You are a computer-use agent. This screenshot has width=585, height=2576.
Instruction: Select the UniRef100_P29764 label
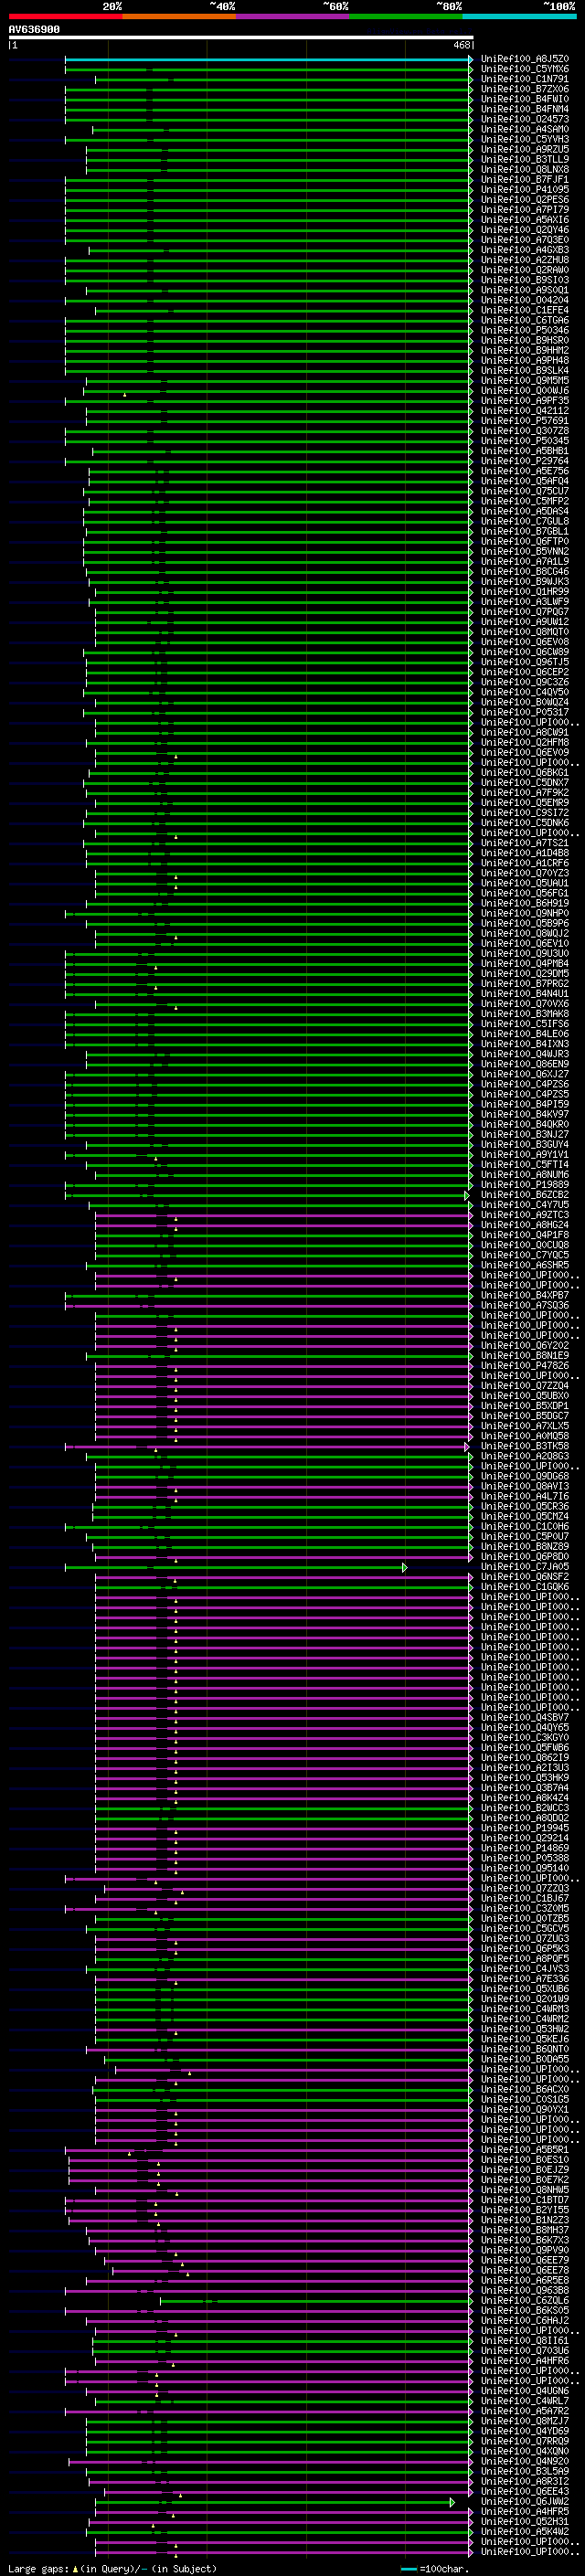(x=524, y=461)
